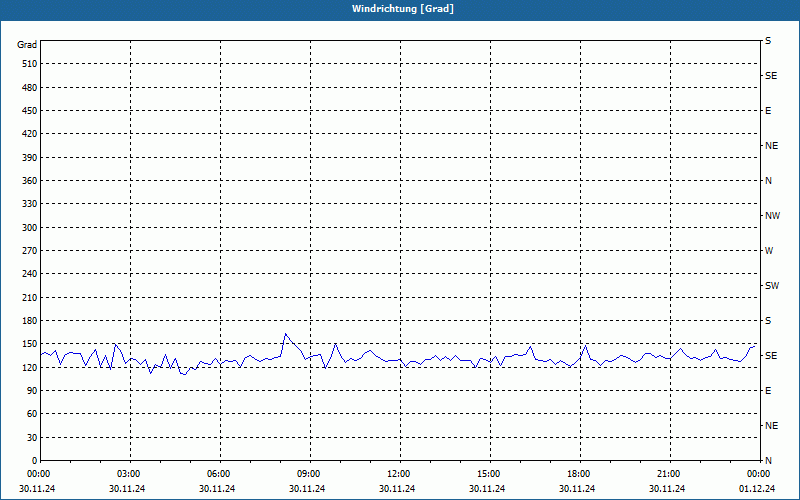Click the 240 y-axis value
The width and height of the screenshot is (800, 500).
point(30,273)
